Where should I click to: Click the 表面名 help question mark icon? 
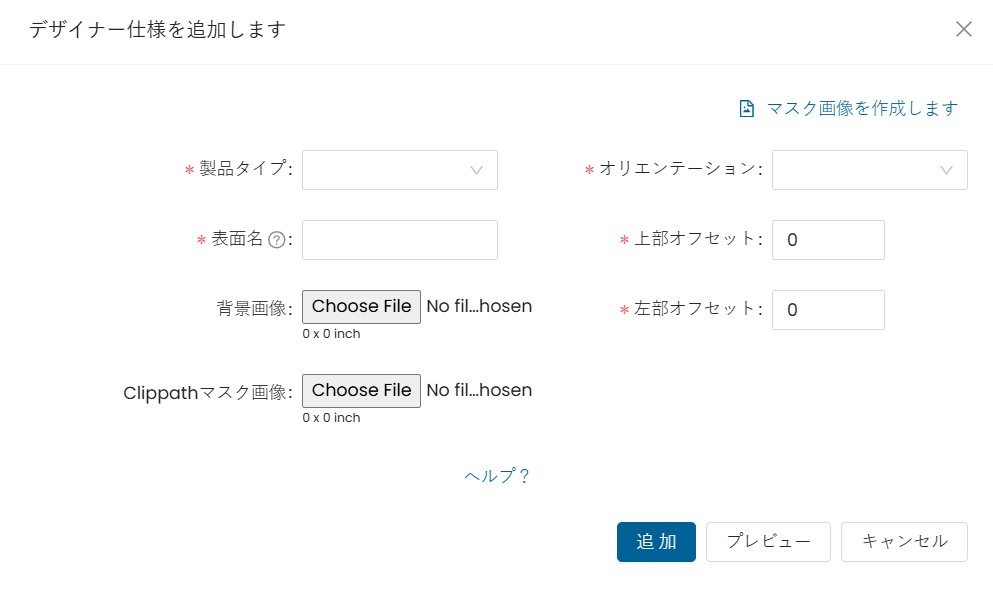[277, 240]
